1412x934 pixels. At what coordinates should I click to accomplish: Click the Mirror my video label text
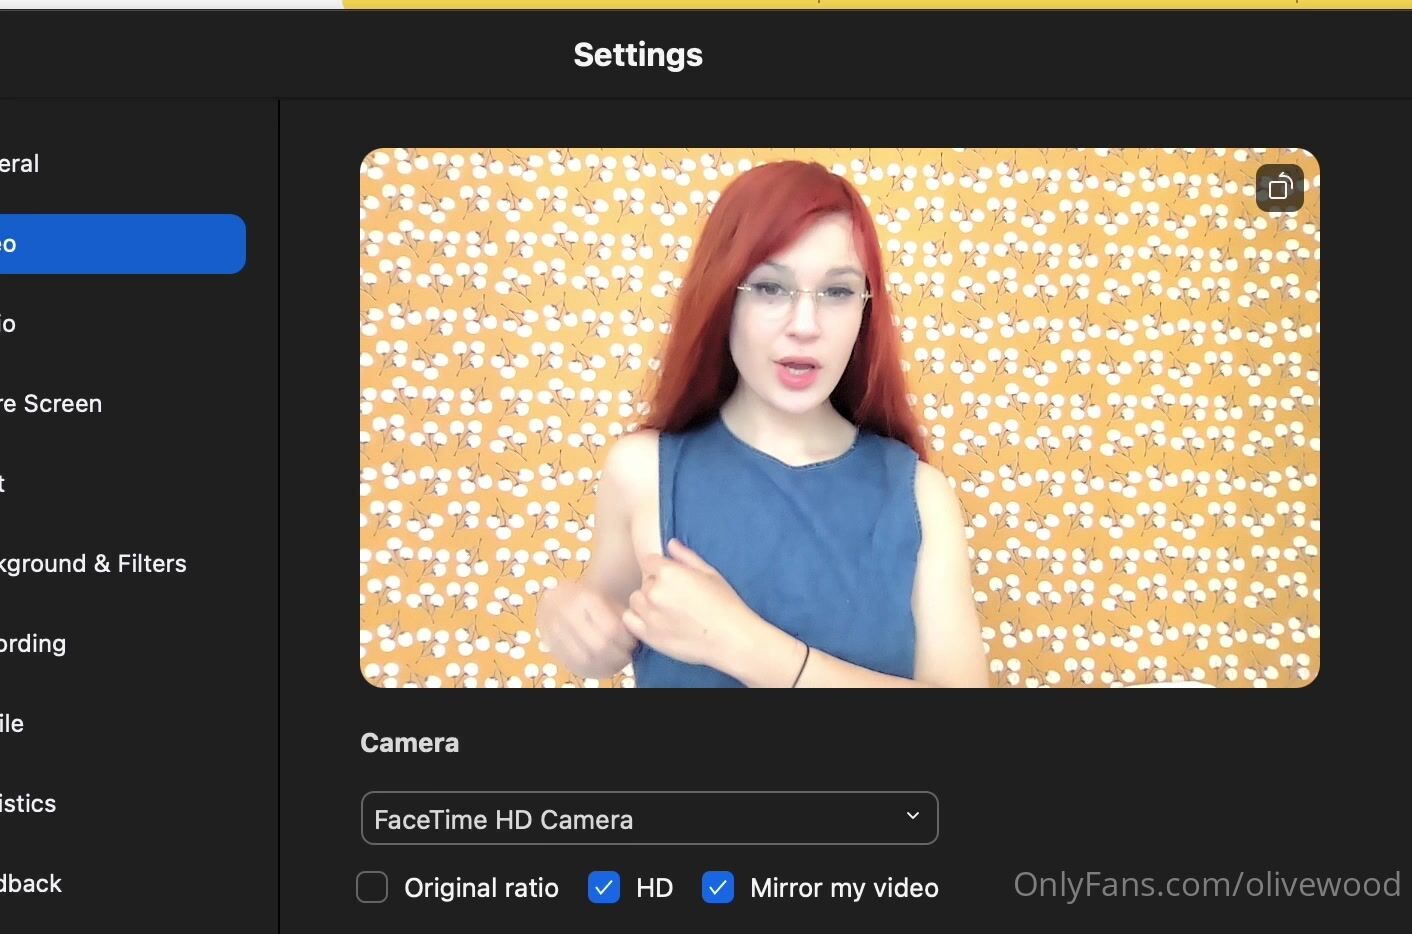[x=844, y=888]
